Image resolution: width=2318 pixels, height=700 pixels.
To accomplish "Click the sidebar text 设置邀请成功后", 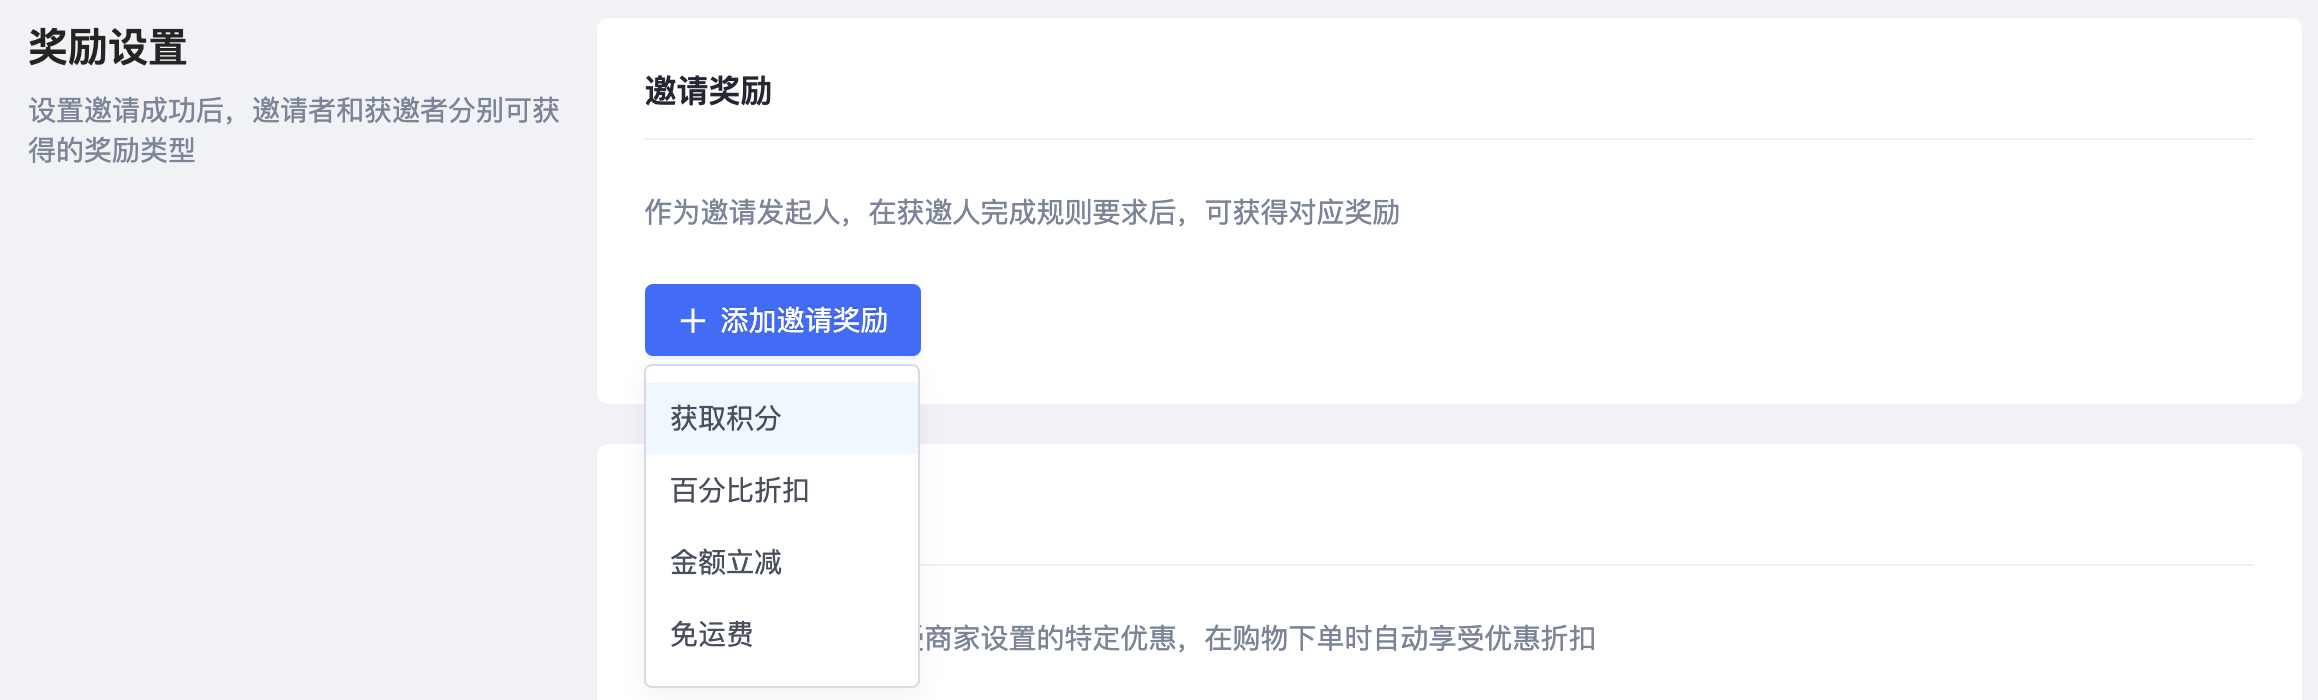I will [125, 110].
